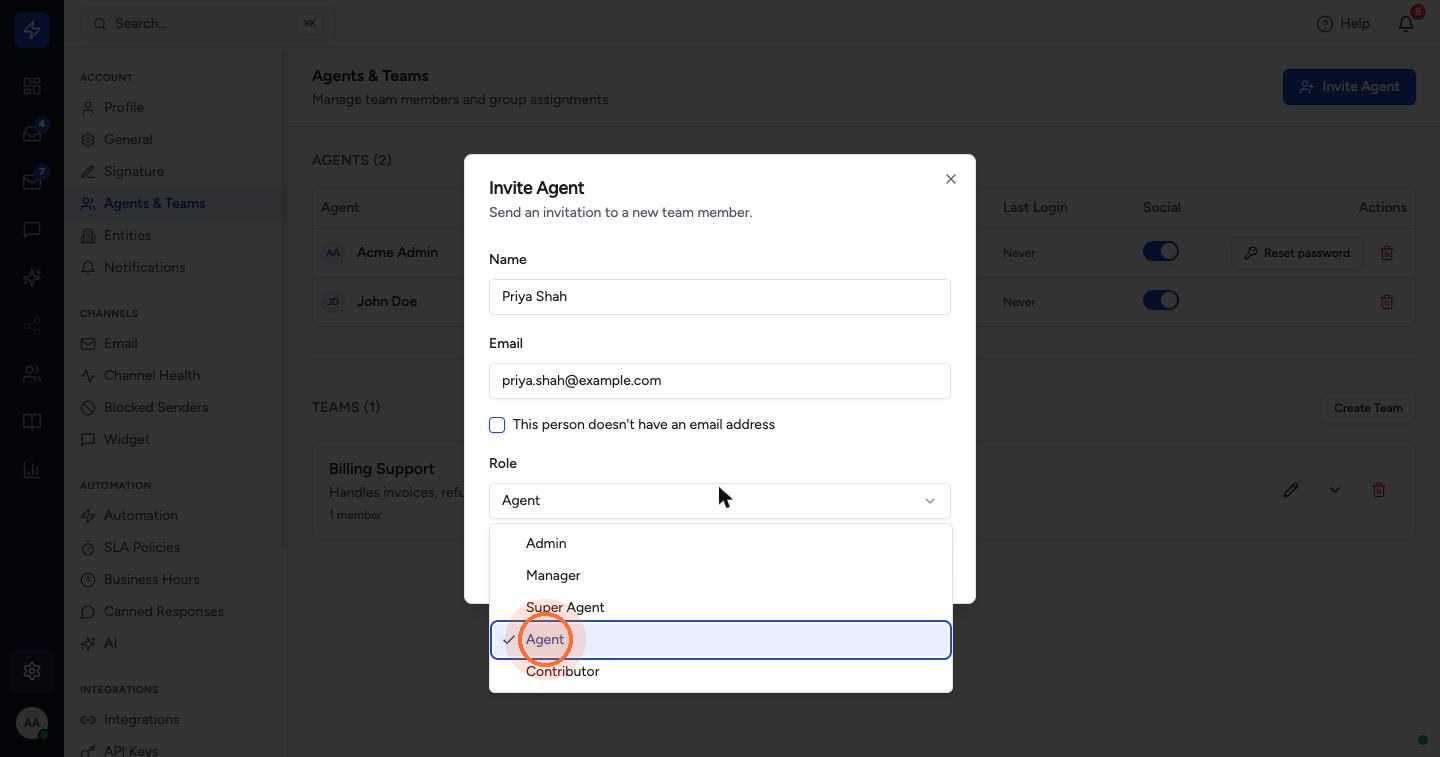
Task: Click the search magnifier icon
Action: click(100, 24)
